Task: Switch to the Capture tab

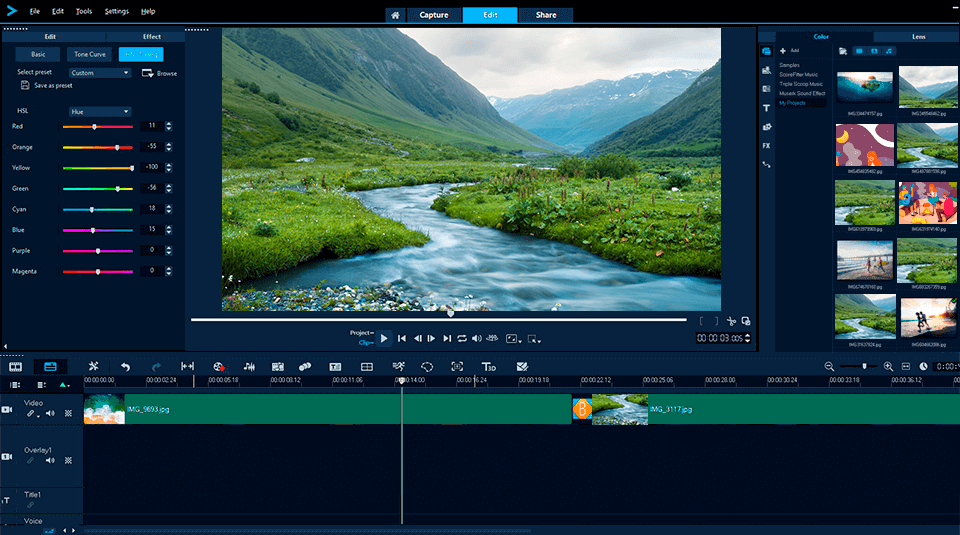Action: pos(433,15)
